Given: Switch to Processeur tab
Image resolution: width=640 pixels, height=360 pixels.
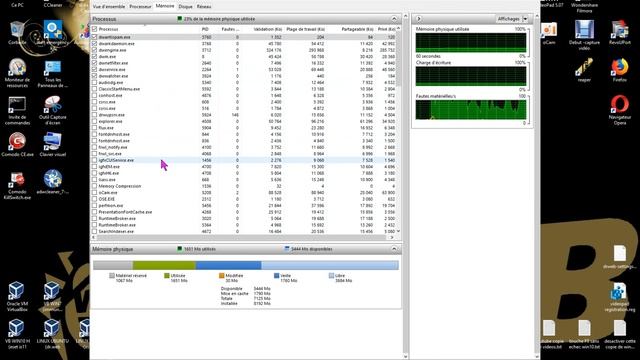Looking at the screenshot, I should [x=140, y=7].
